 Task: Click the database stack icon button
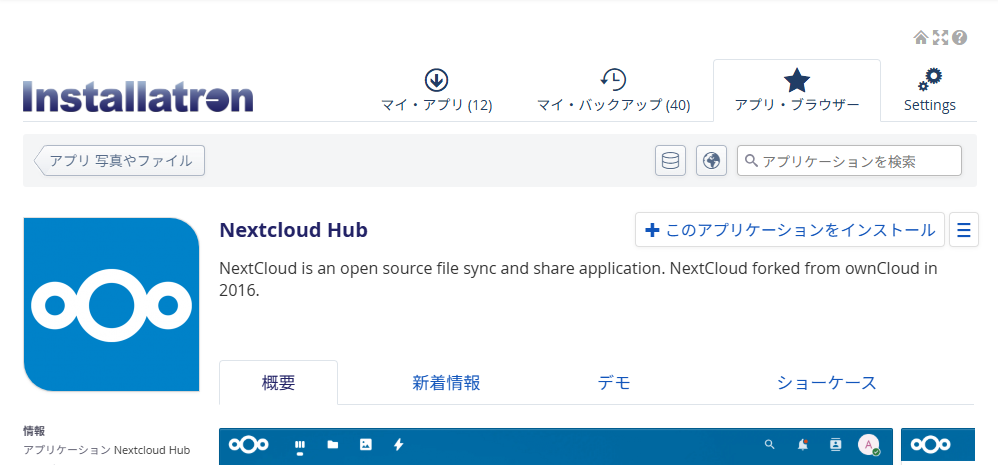point(670,160)
